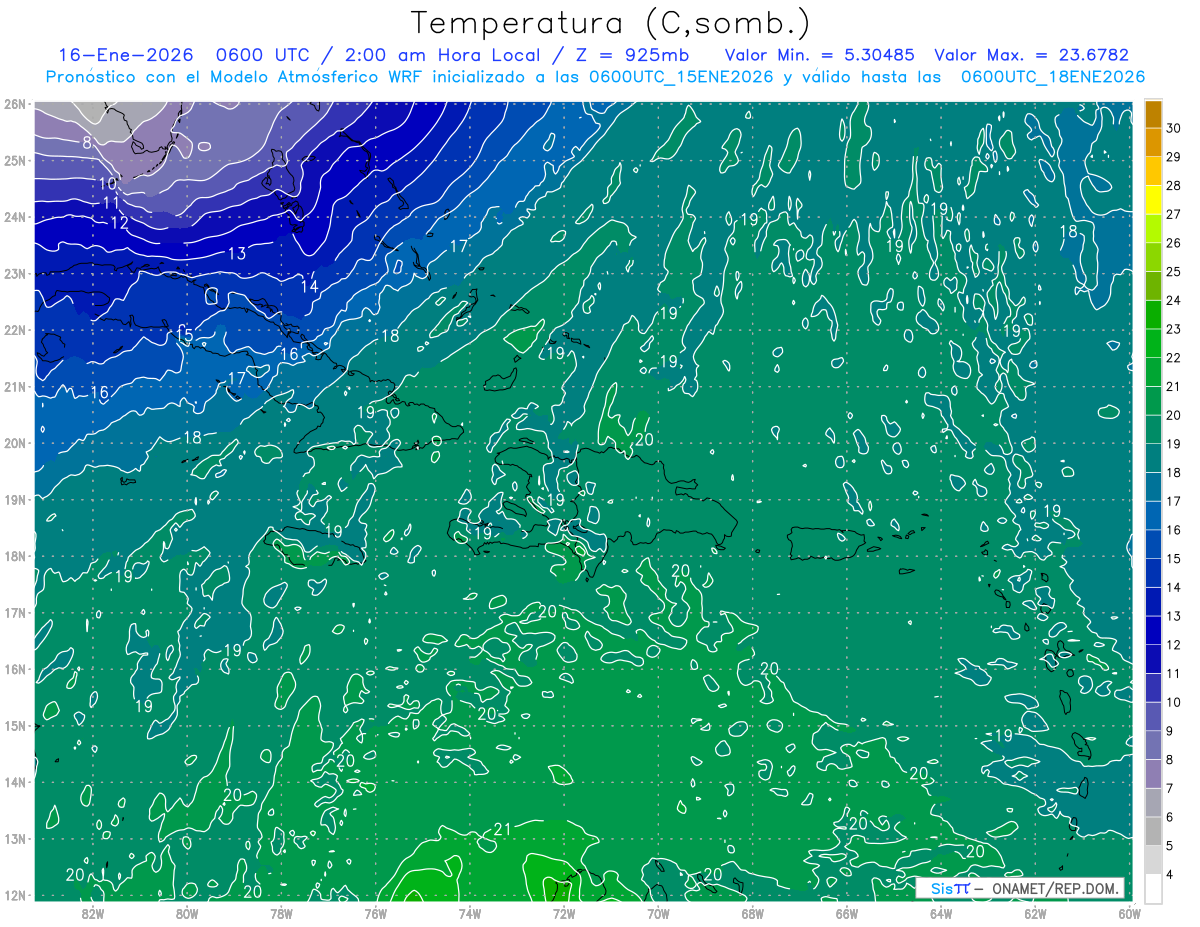Click the 23N latitude axis label
The height and width of the screenshot is (927, 1200).
click(x=14, y=273)
